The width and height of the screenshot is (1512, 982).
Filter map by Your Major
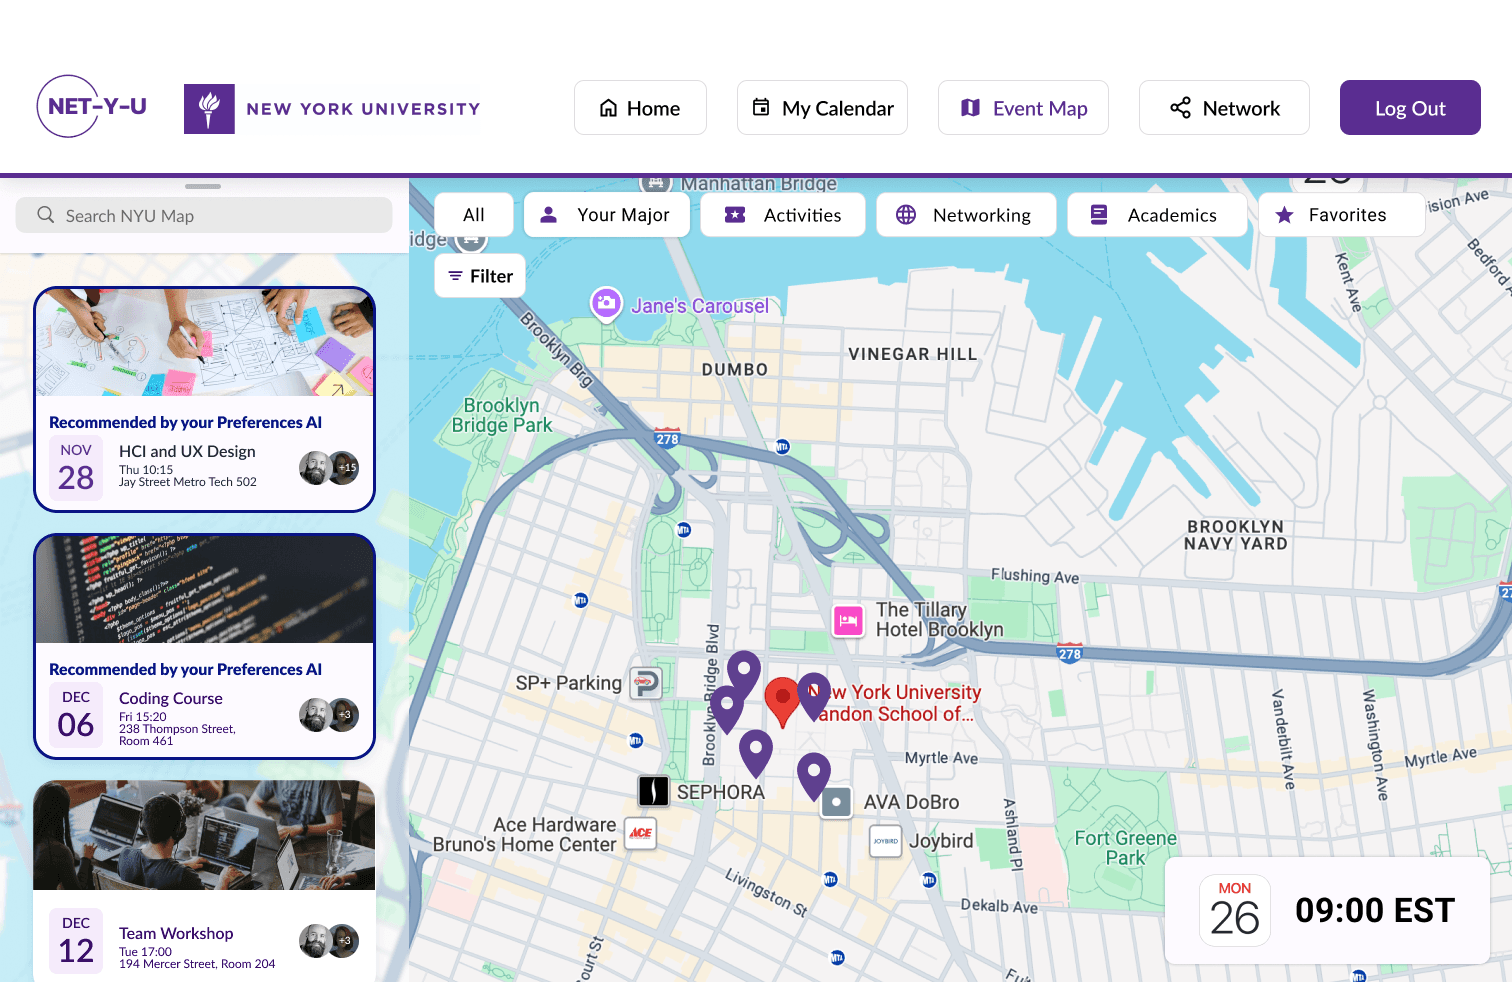point(607,215)
